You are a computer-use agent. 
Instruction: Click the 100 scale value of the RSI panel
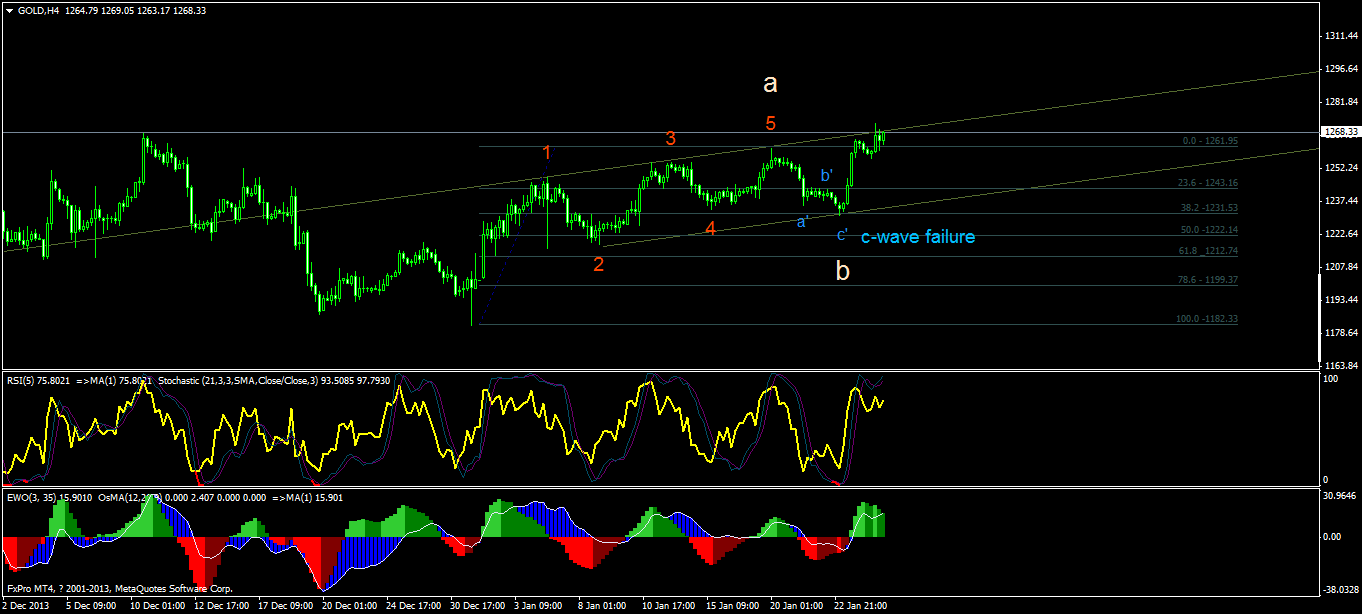point(1330,380)
